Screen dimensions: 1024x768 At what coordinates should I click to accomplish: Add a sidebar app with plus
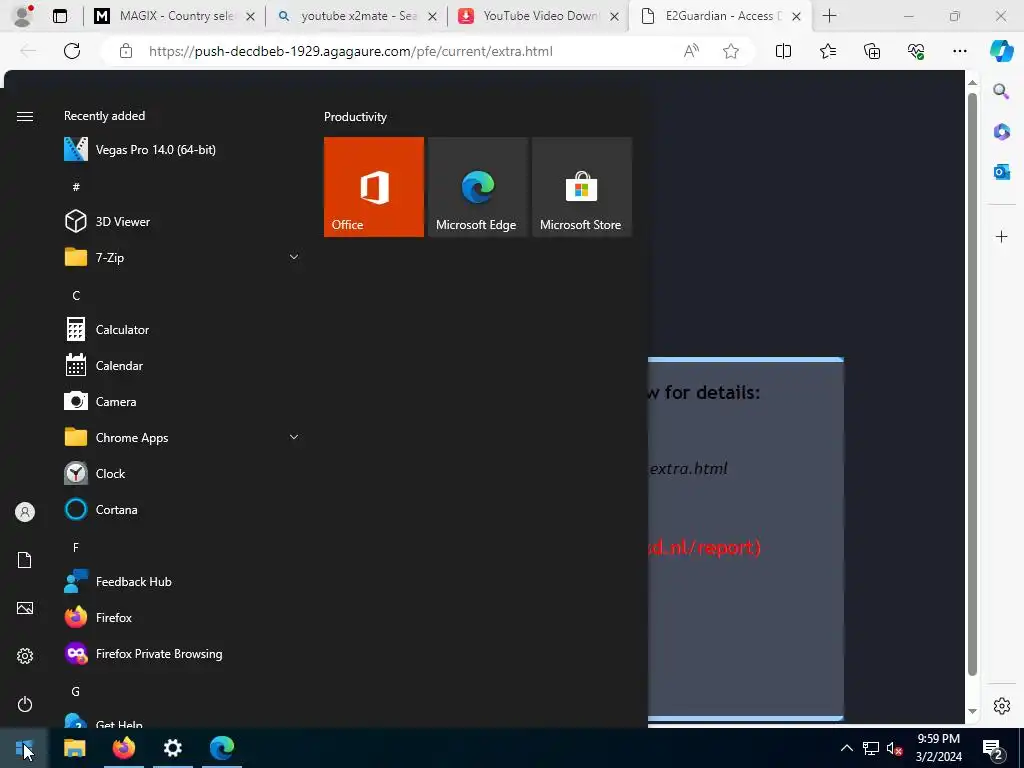click(1001, 236)
